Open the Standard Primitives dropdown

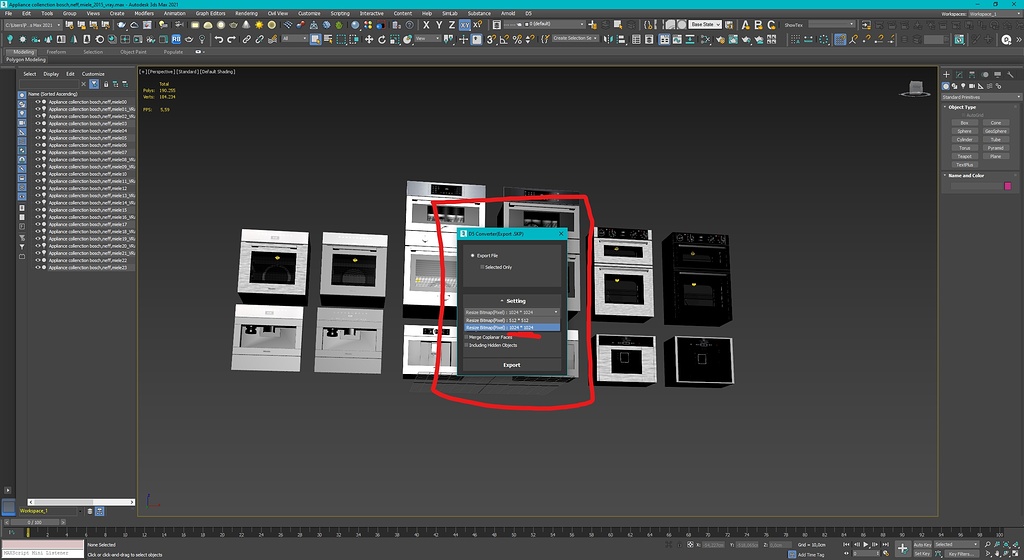pos(980,97)
